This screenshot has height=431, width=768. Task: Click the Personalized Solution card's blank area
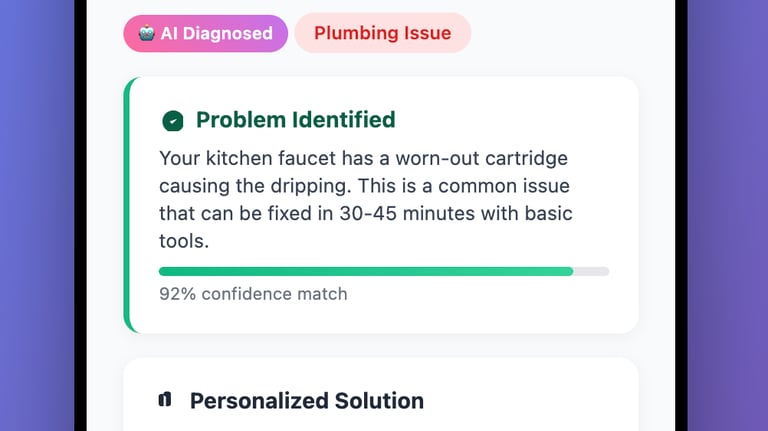(530, 400)
